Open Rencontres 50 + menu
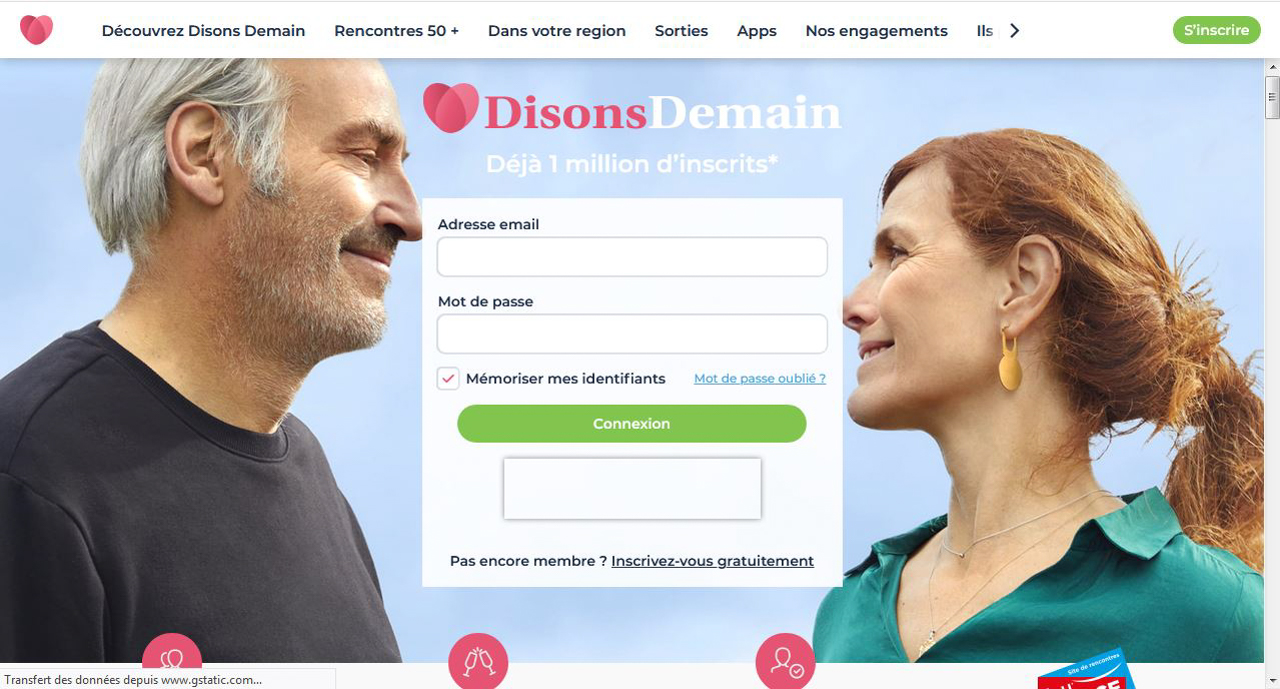Image resolution: width=1280 pixels, height=689 pixels. click(396, 31)
